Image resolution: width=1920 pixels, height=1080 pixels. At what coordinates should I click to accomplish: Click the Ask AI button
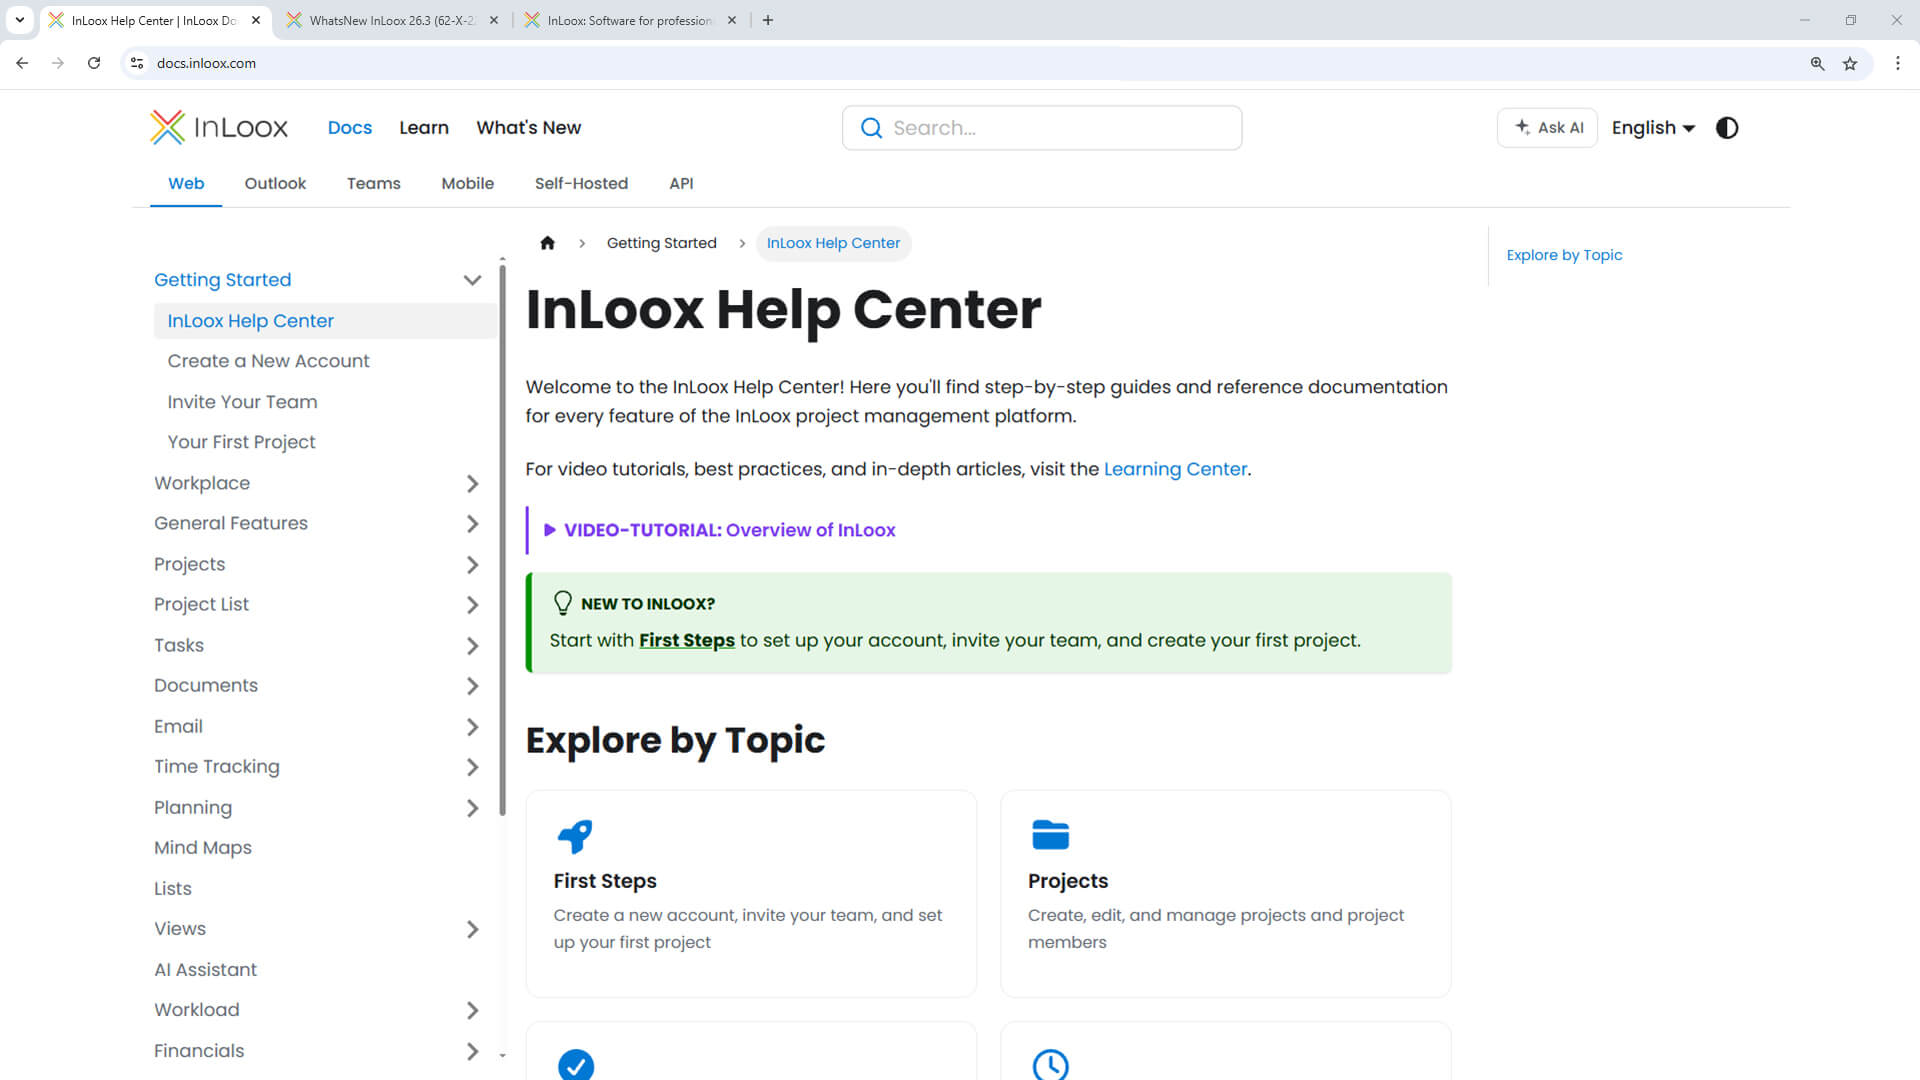(1547, 128)
